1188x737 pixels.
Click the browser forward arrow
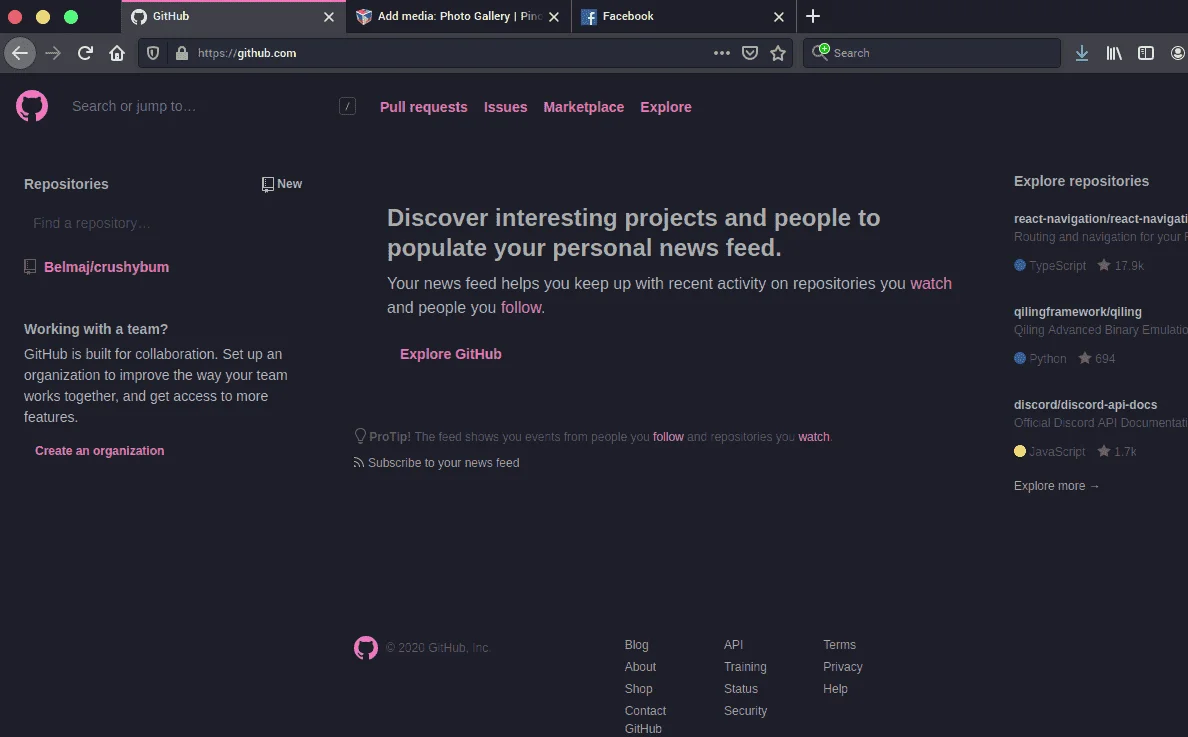click(52, 53)
